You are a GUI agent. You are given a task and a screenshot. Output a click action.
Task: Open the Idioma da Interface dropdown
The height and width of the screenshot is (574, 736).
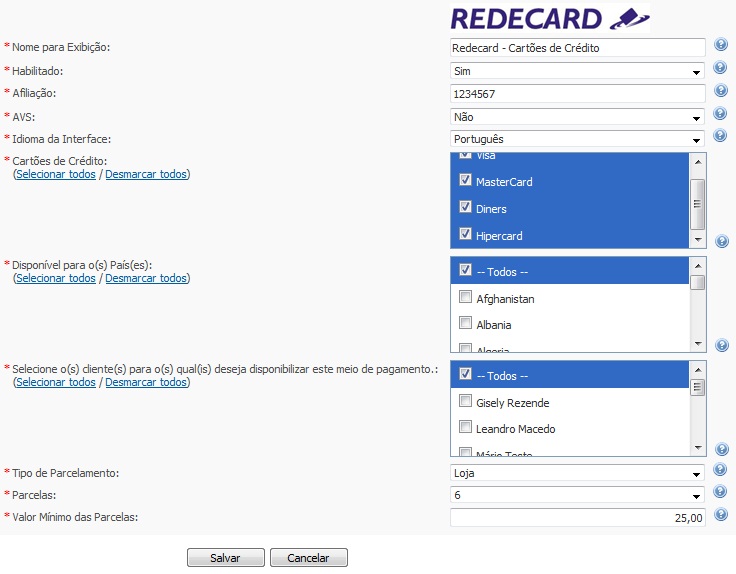[x=577, y=139]
